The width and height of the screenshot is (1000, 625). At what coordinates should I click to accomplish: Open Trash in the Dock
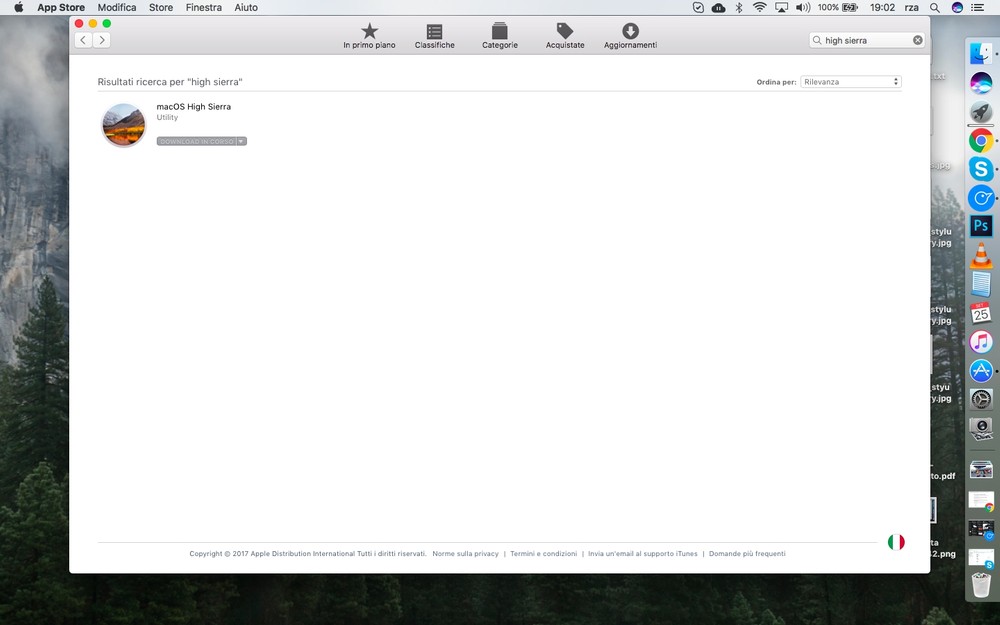point(981,584)
